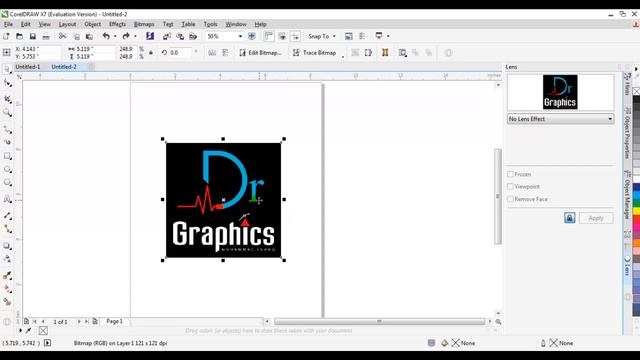The image size is (640, 360).
Task: Toggle the Frozen checkbox
Action: [x=510, y=174]
